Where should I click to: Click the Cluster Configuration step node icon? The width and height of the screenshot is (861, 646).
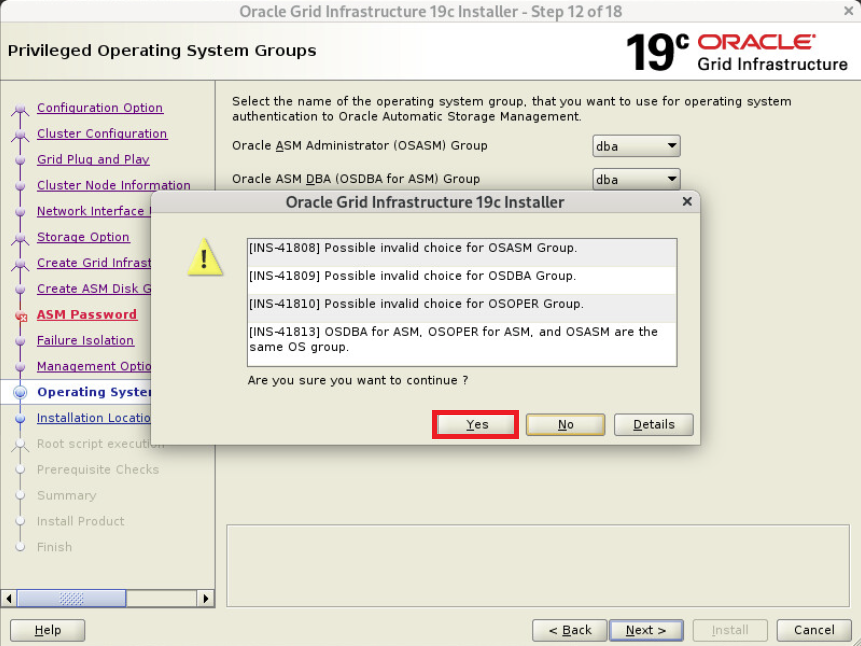point(20,135)
